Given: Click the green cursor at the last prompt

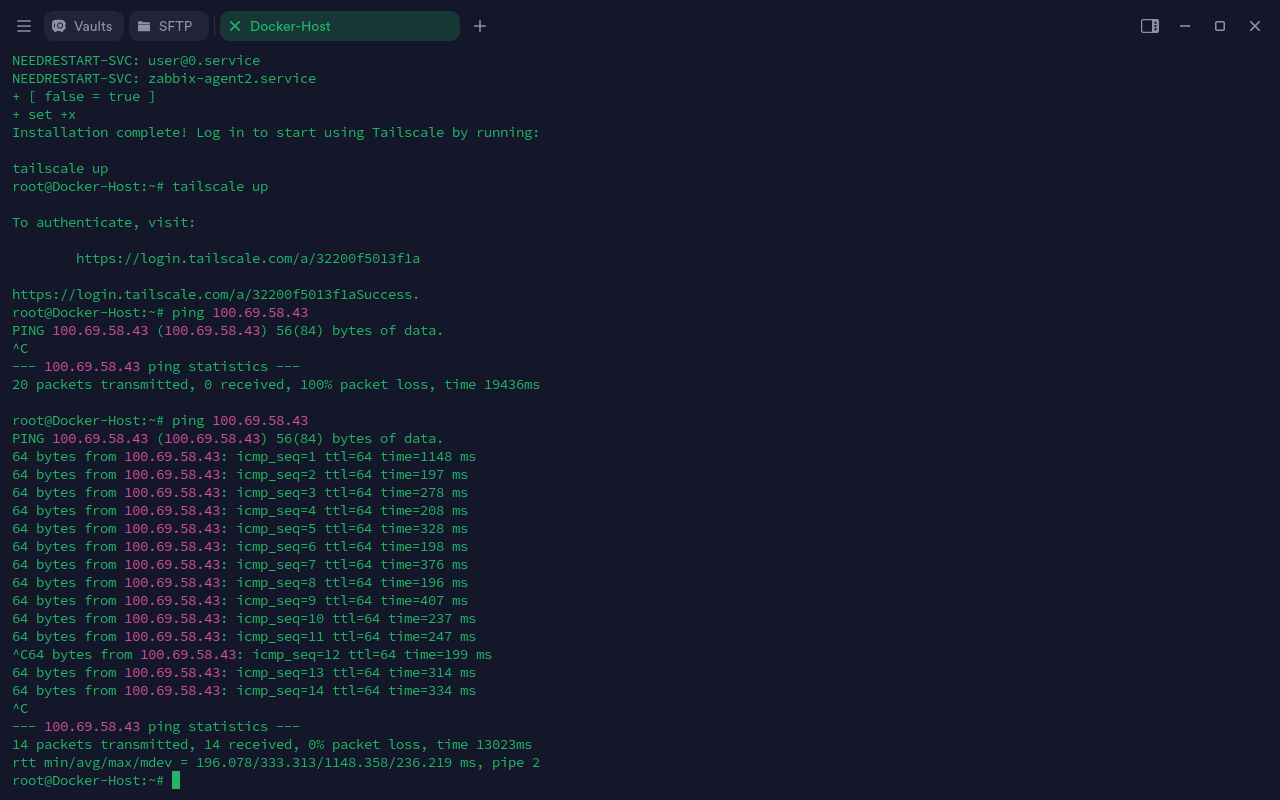Looking at the screenshot, I should click(176, 780).
